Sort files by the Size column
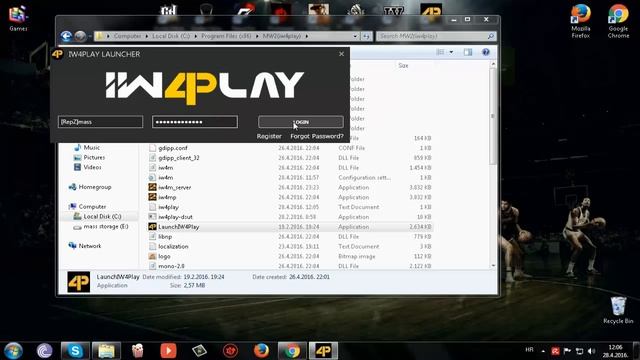Image resolution: width=640 pixels, height=360 pixels. (403, 65)
